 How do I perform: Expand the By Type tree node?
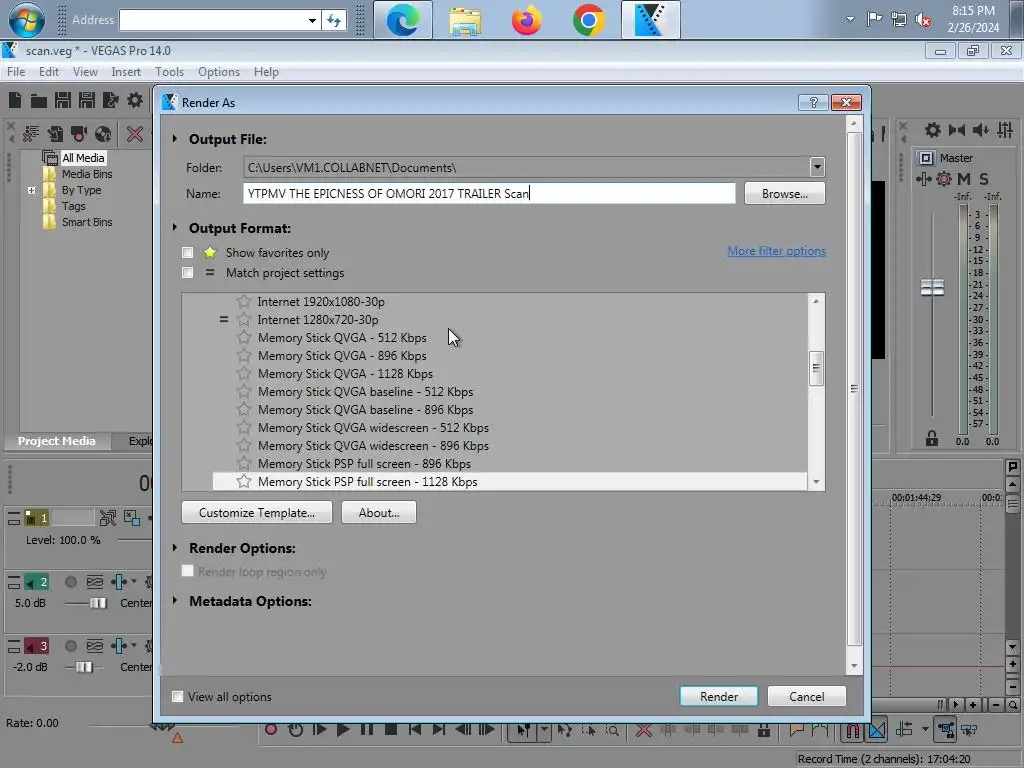(31, 190)
